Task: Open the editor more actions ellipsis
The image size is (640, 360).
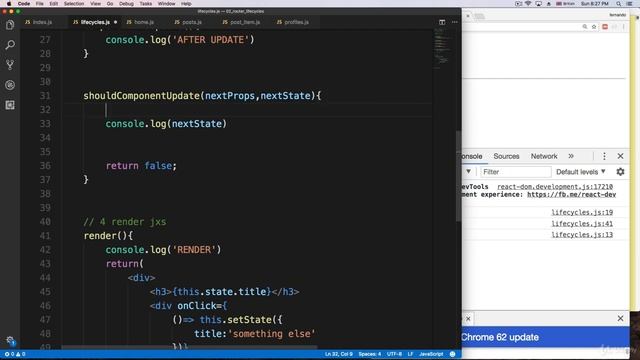Action: click(x=455, y=22)
